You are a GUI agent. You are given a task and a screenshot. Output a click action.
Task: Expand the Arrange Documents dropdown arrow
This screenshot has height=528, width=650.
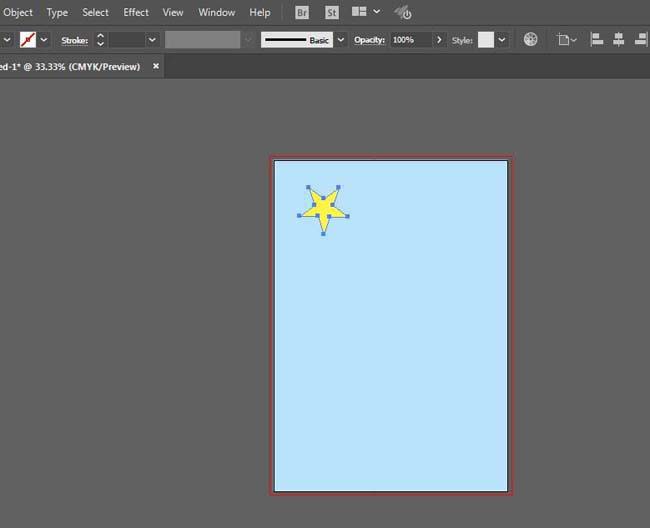[x=376, y=12]
